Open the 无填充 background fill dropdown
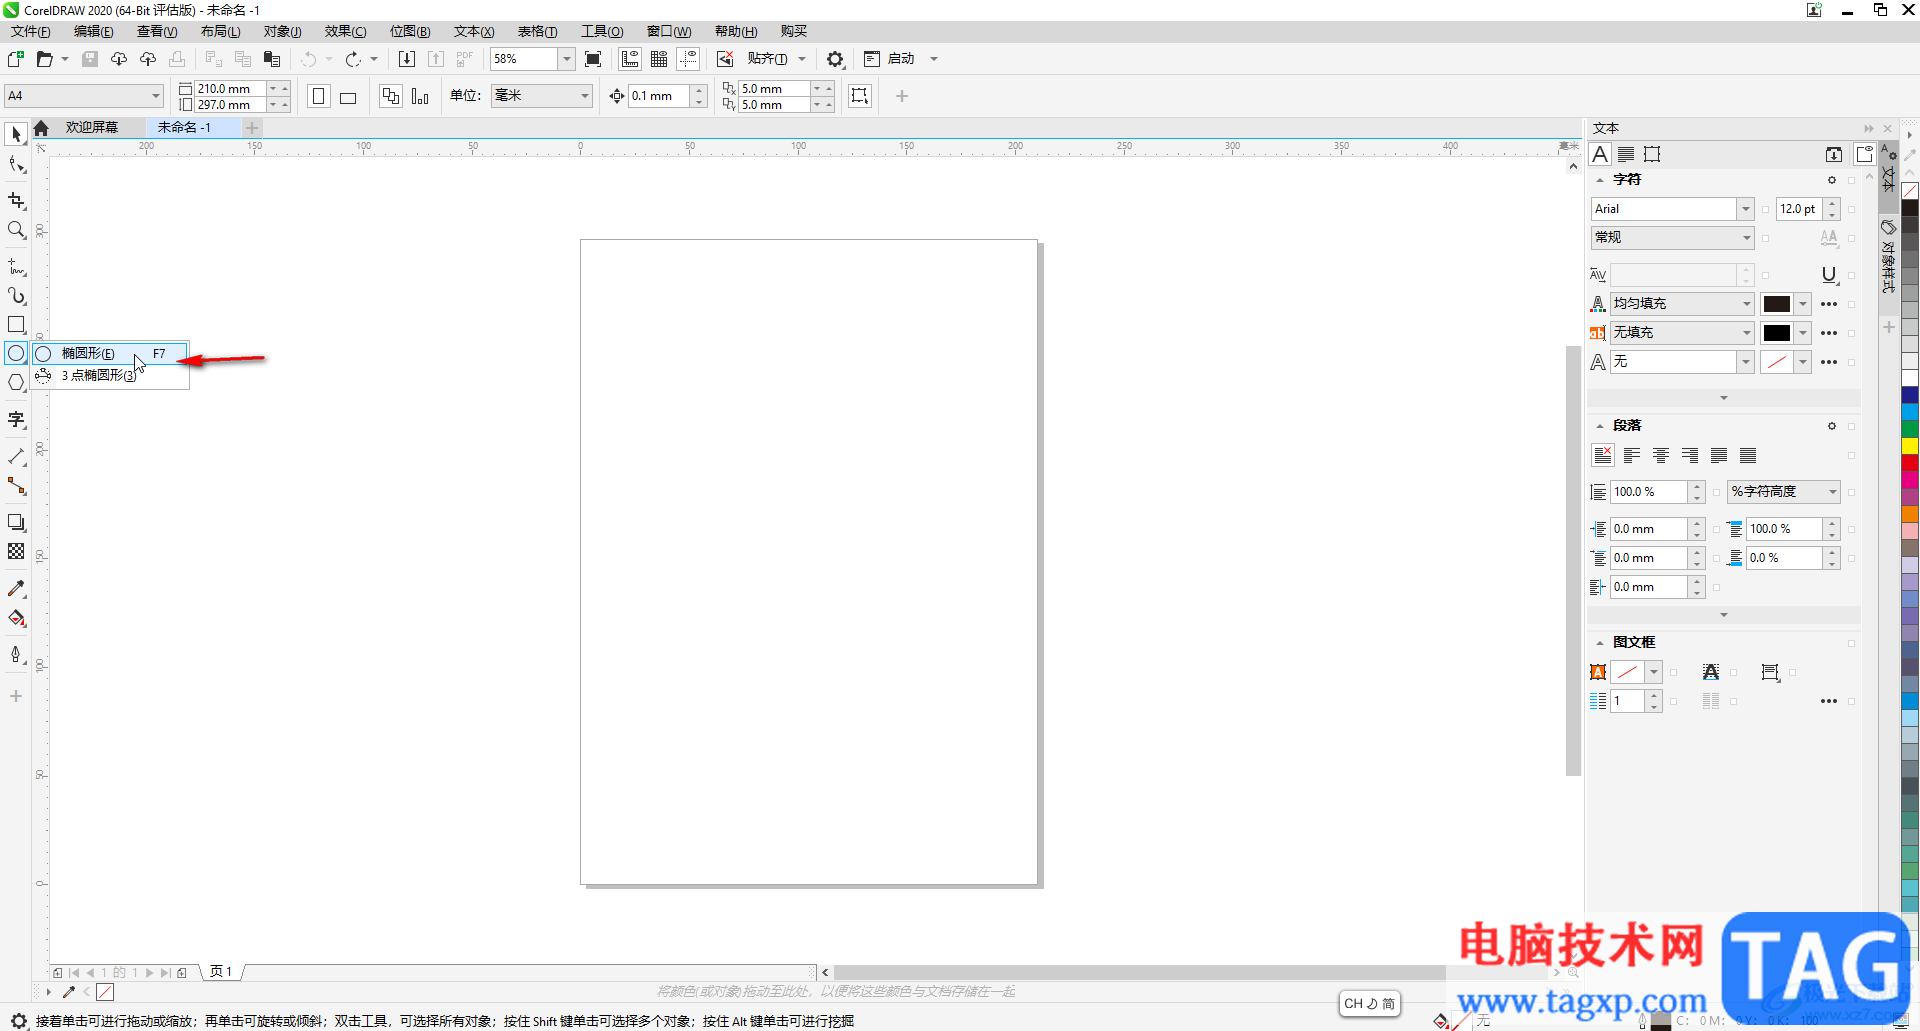1920x1031 pixels. pyautogui.click(x=1746, y=333)
